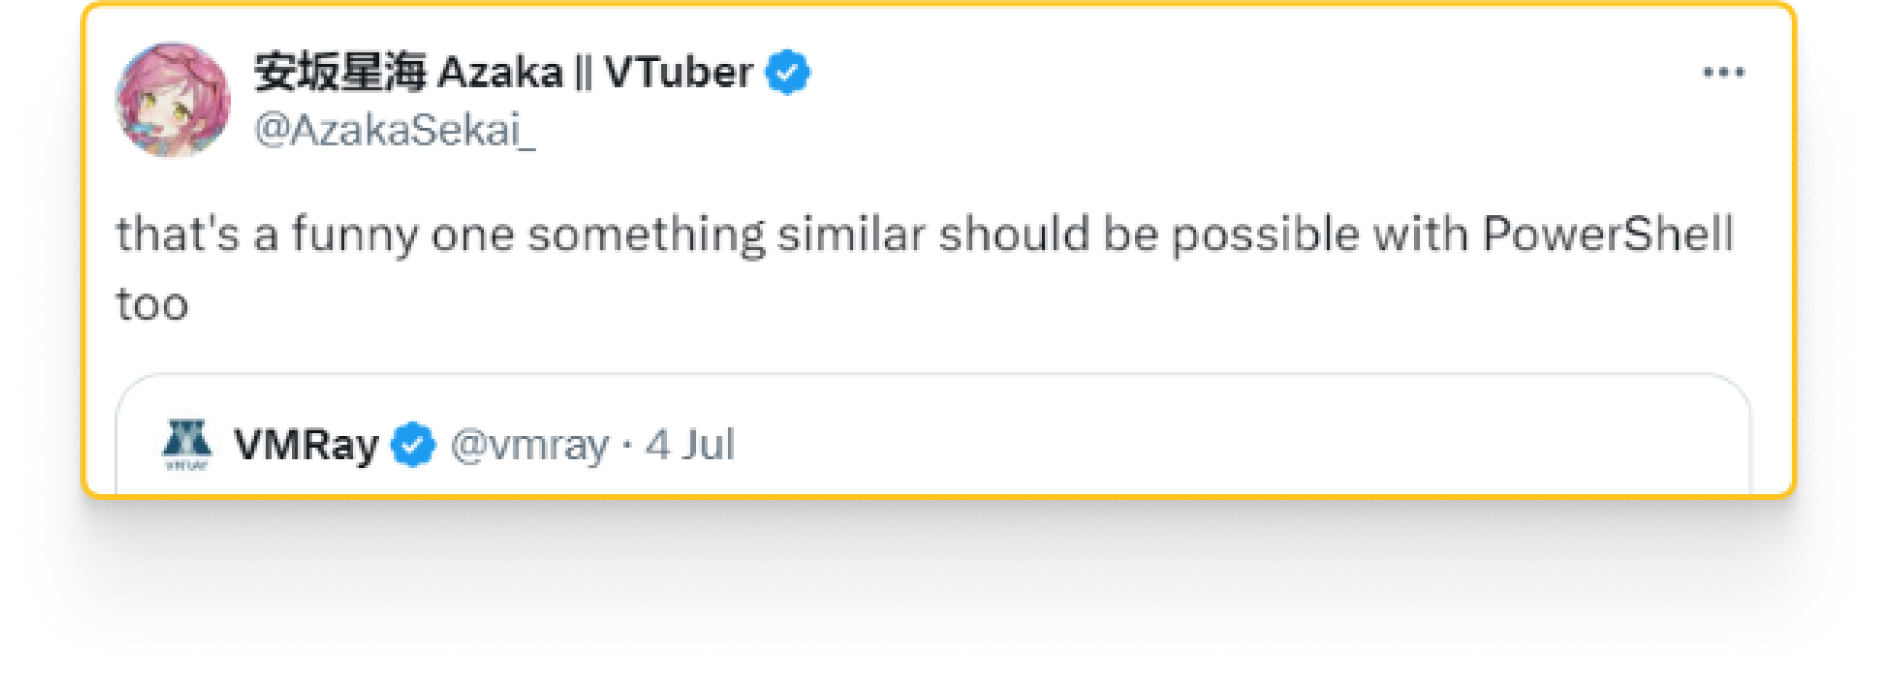Click the verified badge beside VTuber
The image size is (1878, 680).
point(788,72)
